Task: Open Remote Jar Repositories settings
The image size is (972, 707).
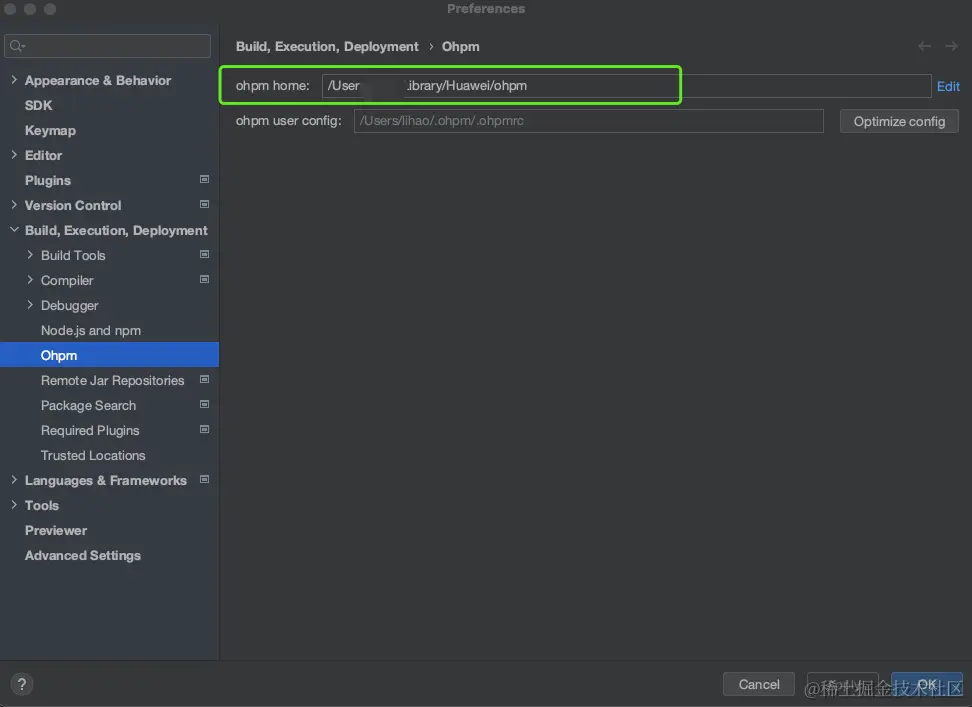Action: [x=112, y=380]
